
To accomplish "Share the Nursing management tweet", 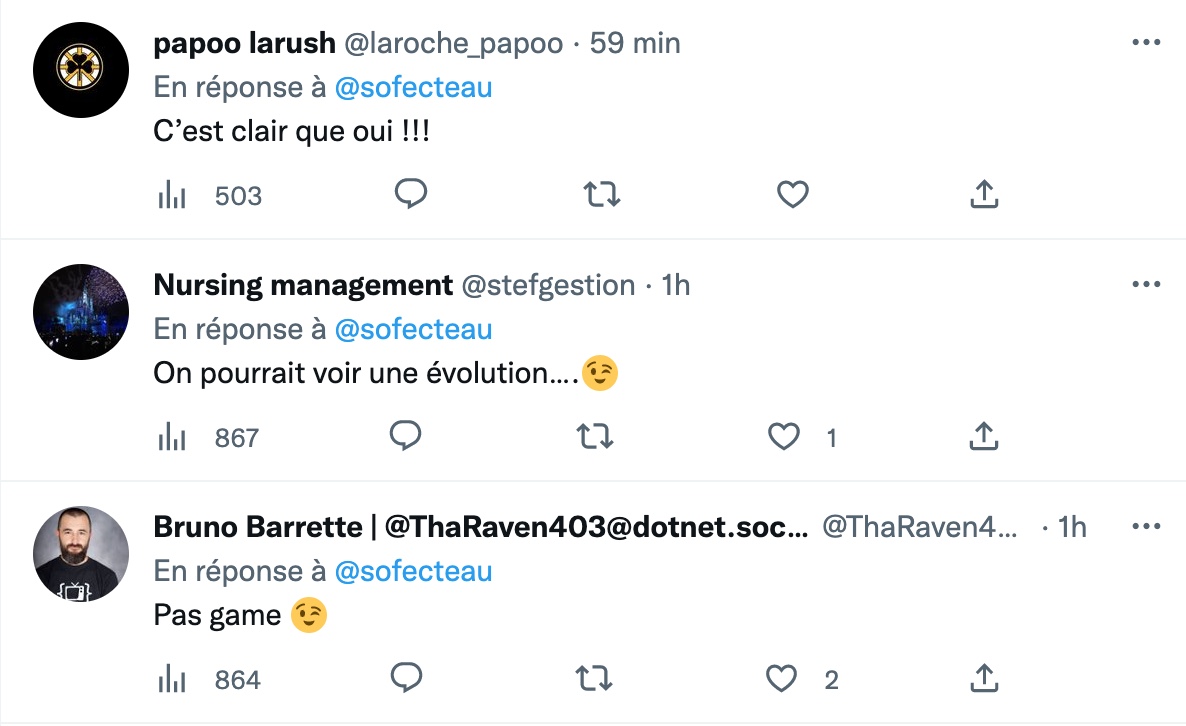I will click(x=984, y=436).
